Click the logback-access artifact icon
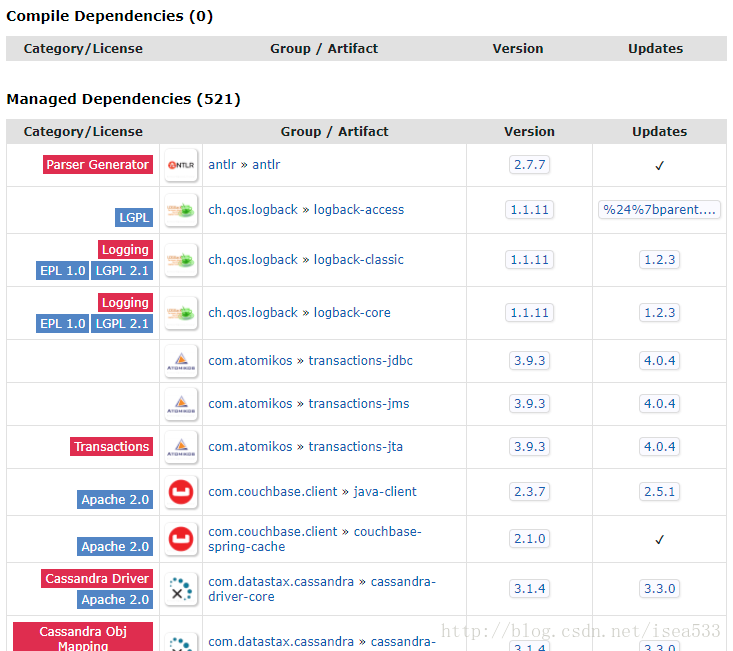 point(181,210)
